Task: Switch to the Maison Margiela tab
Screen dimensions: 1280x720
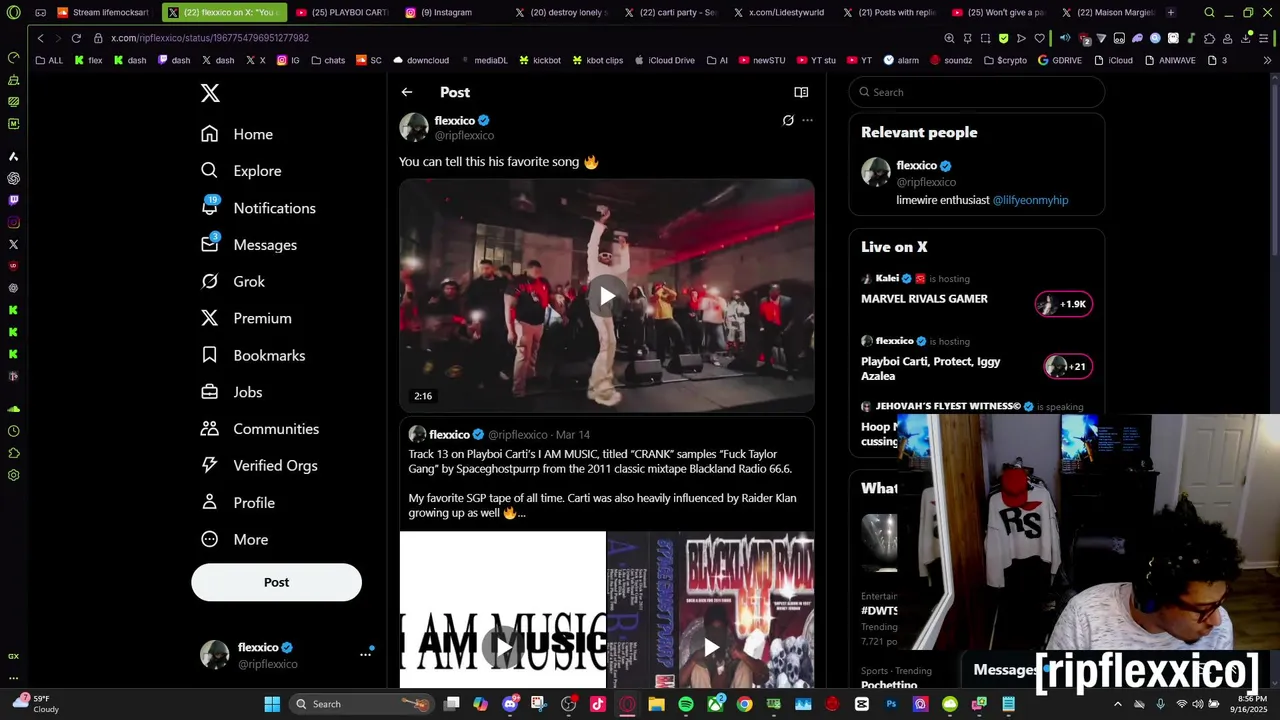Action: 1107,13
